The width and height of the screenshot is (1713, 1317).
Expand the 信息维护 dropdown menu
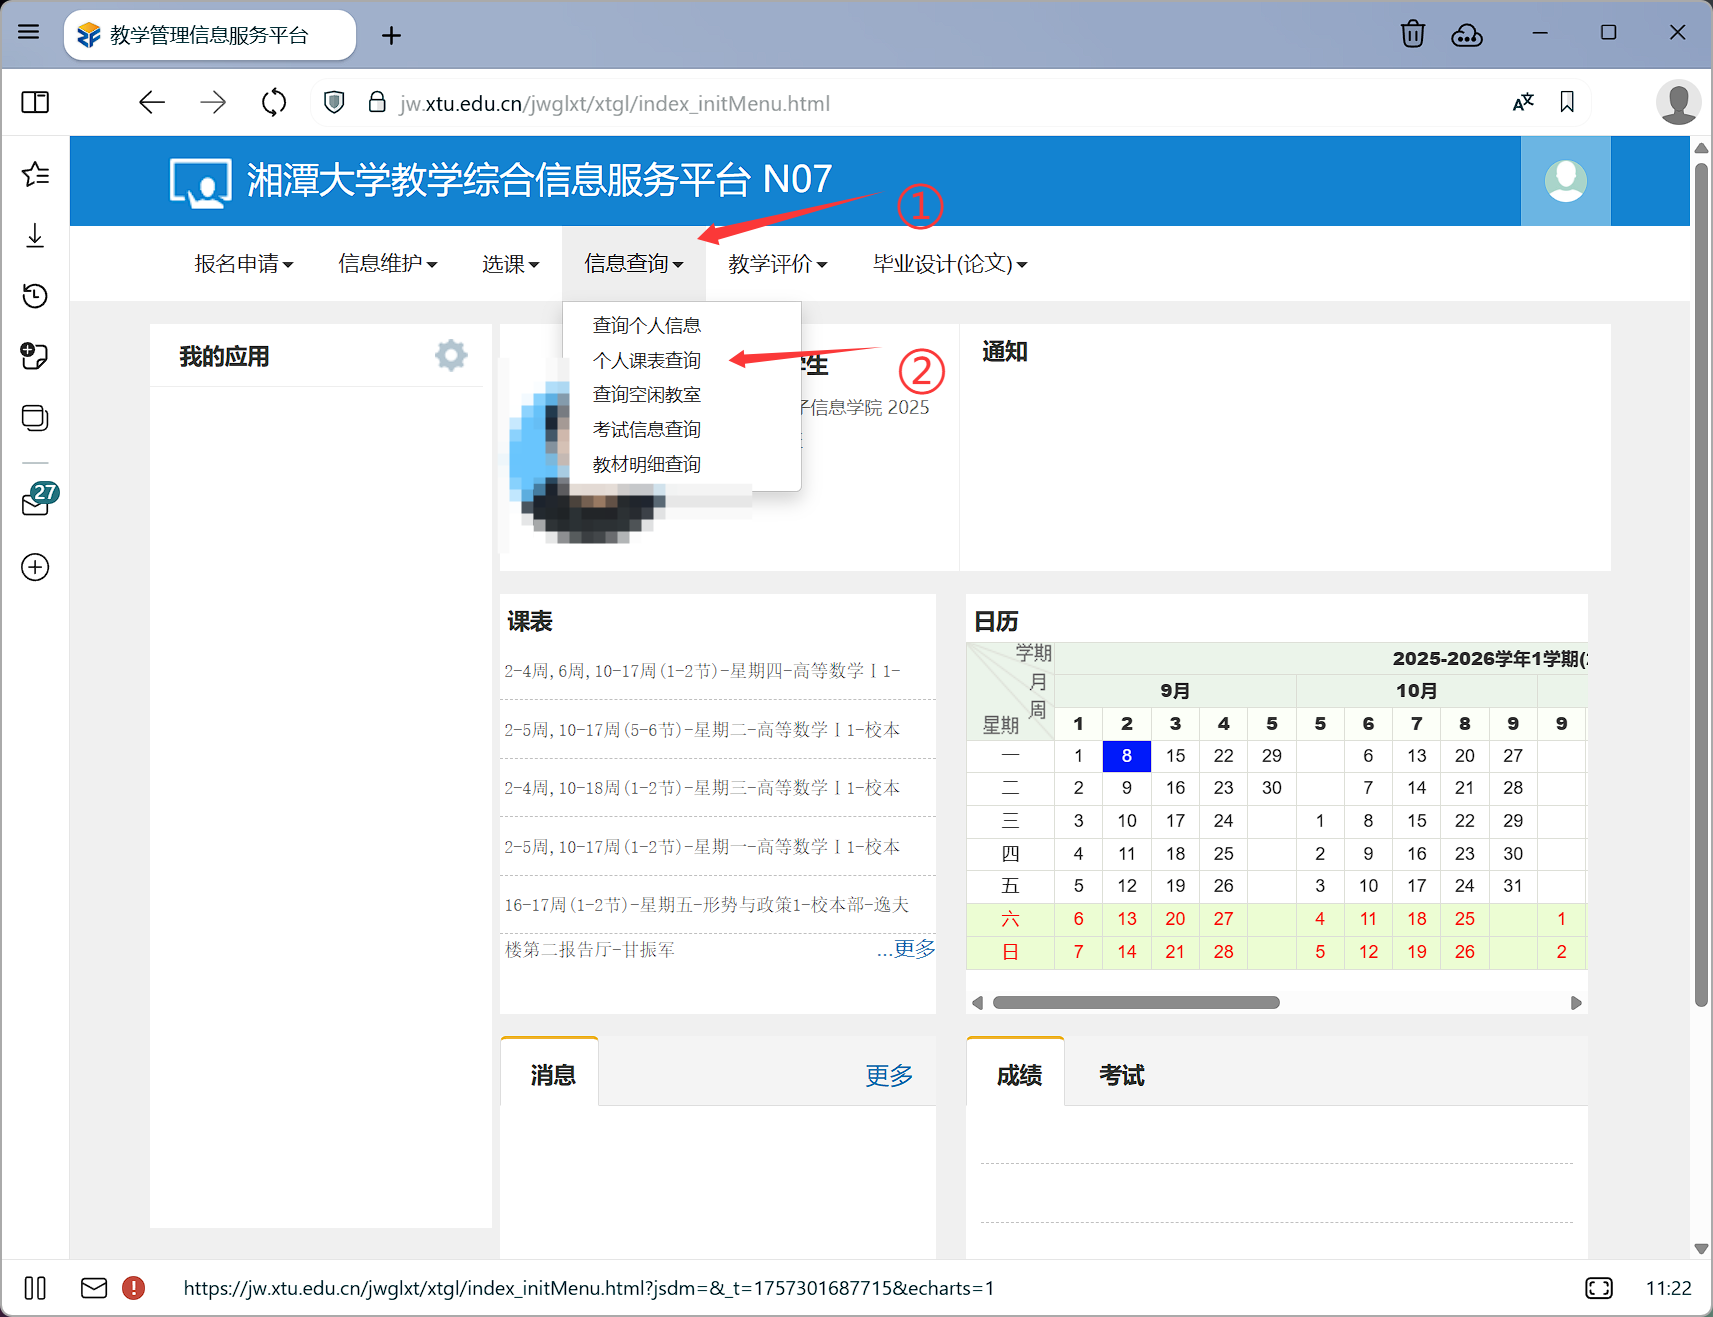click(387, 264)
